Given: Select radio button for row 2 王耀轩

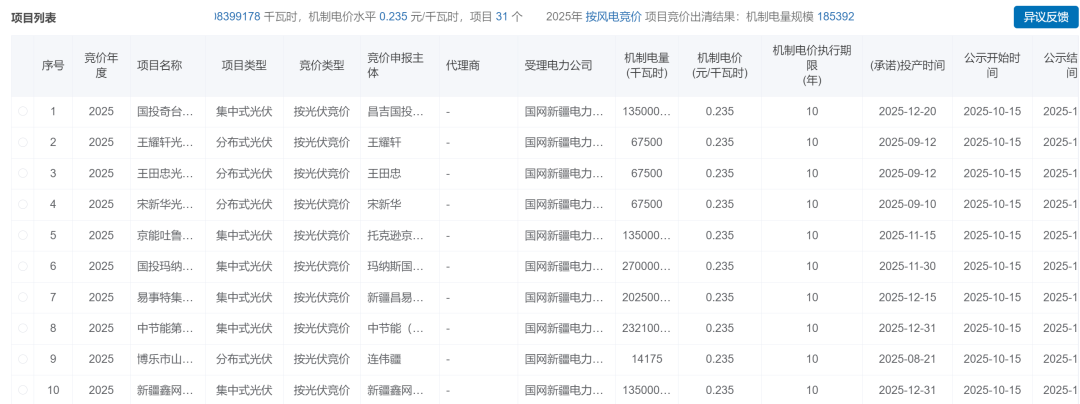Looking at the screenshot, I should tap(23, 142).
